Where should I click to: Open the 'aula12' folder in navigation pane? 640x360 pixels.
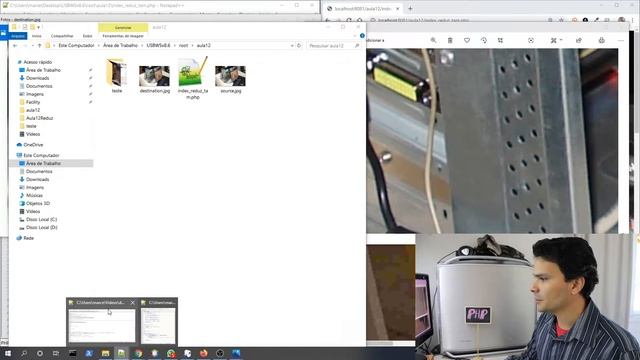pyautogui.click(x=33, y=110)
